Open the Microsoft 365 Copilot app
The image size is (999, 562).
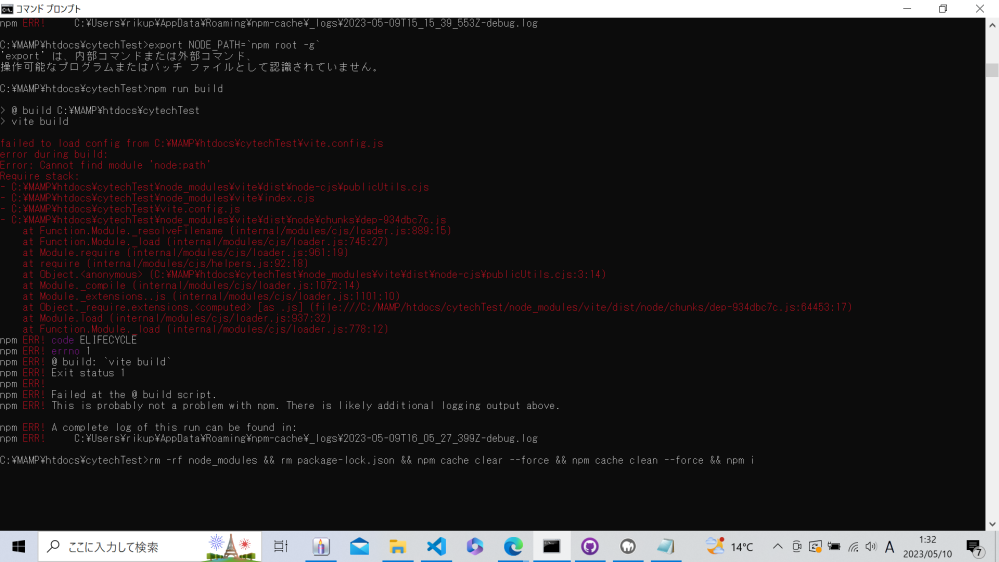[475, 547]
